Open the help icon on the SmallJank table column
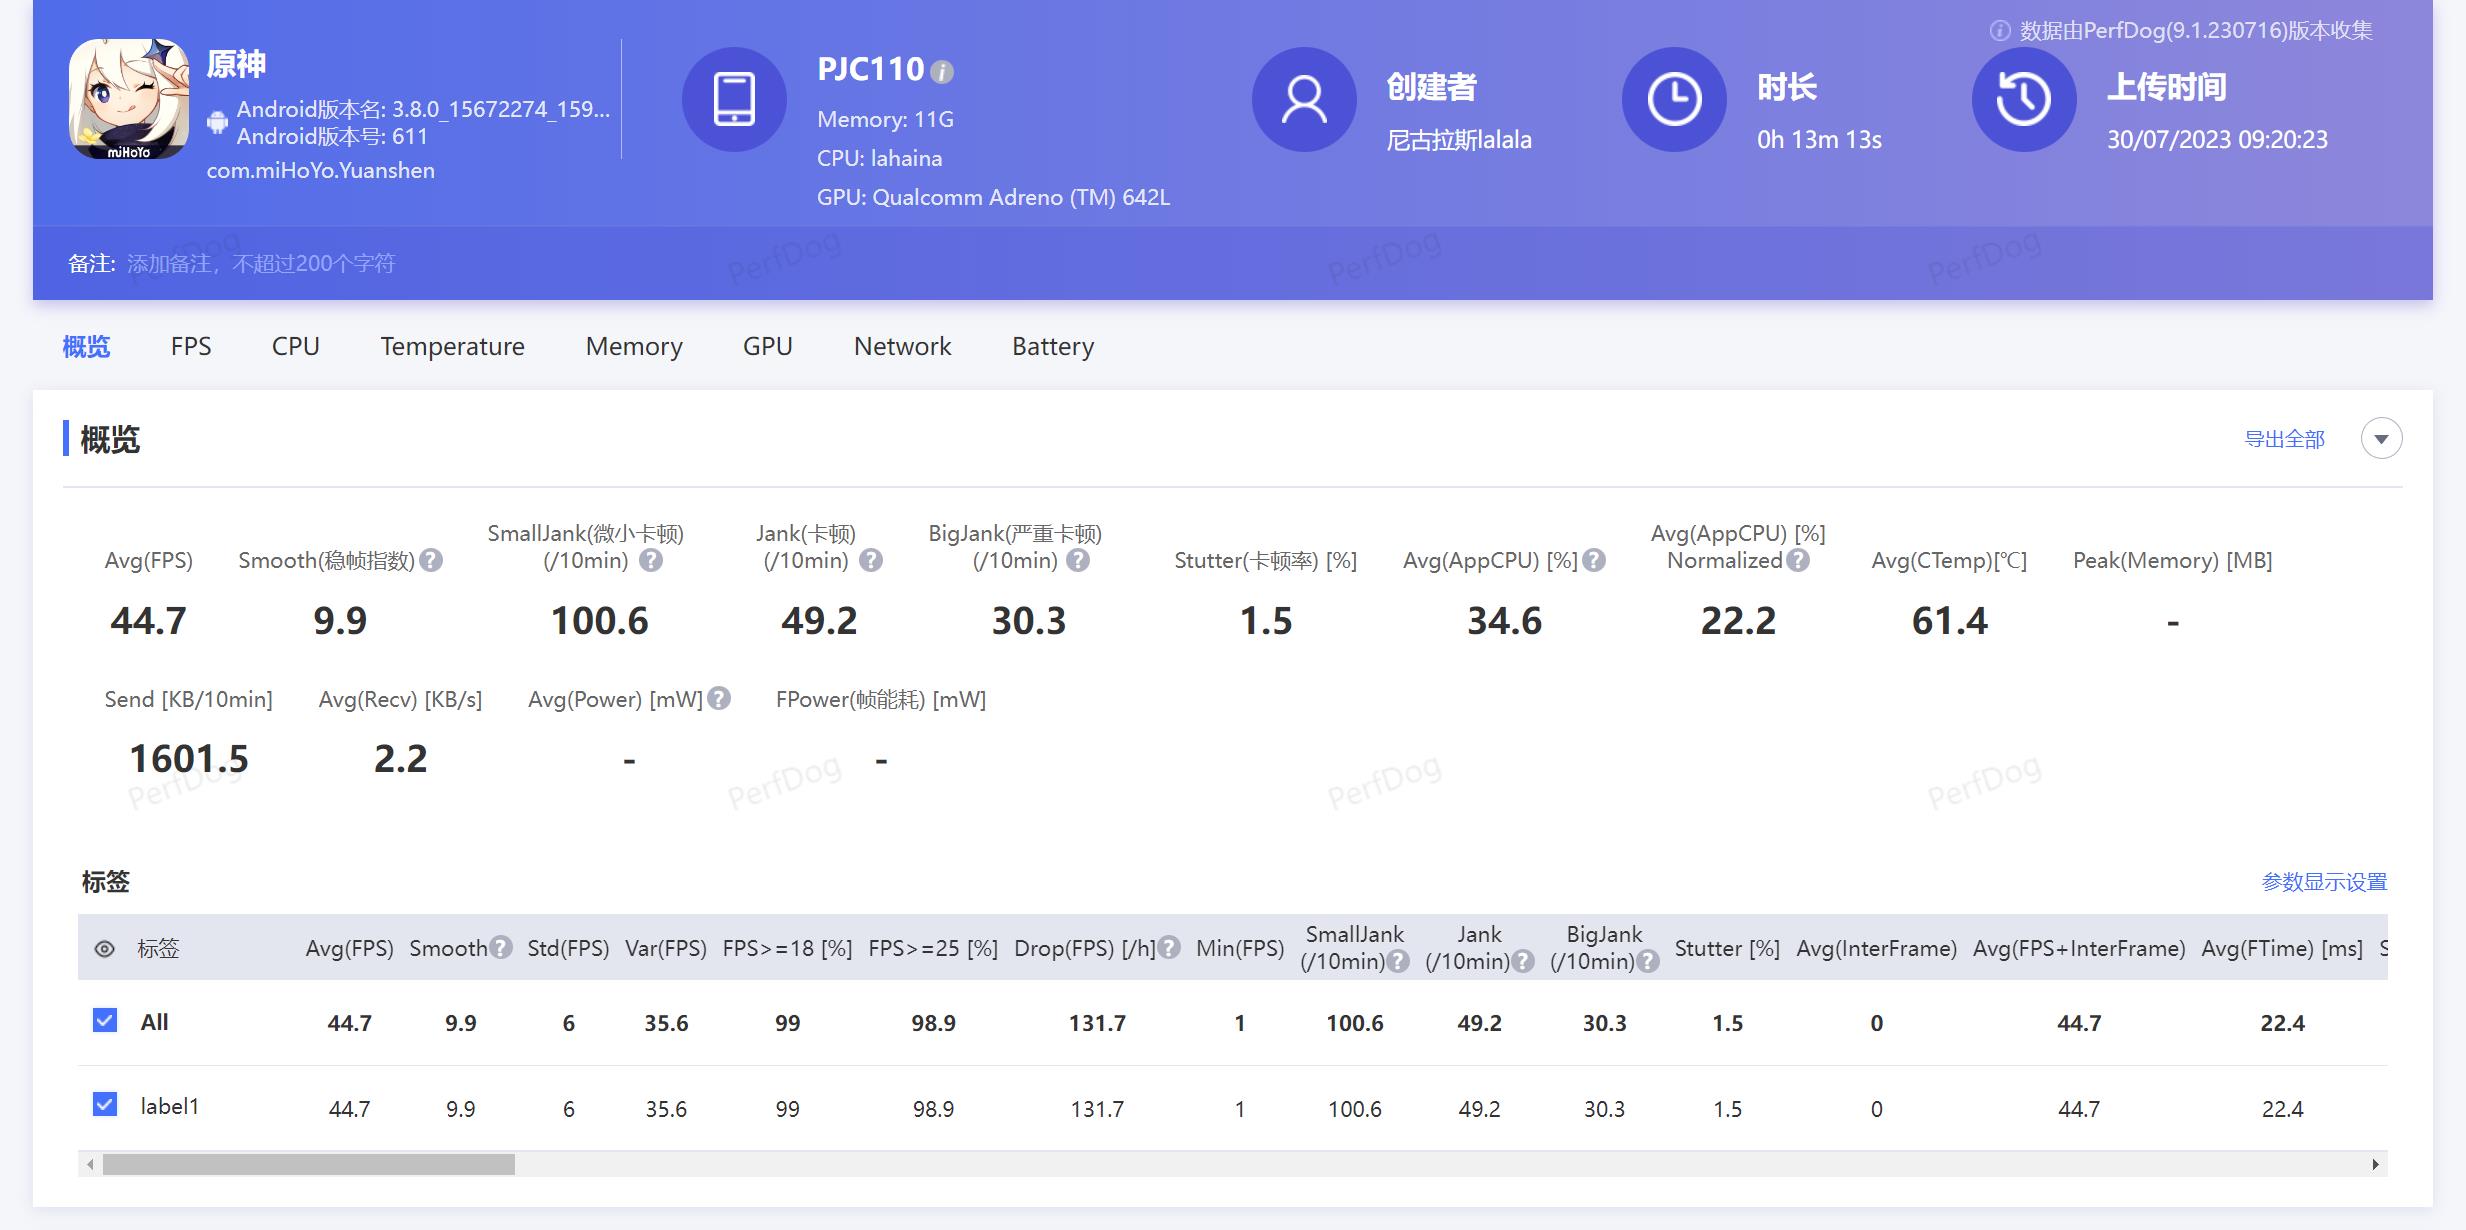2466x1230 pixels. click(x=1399, y=961)
